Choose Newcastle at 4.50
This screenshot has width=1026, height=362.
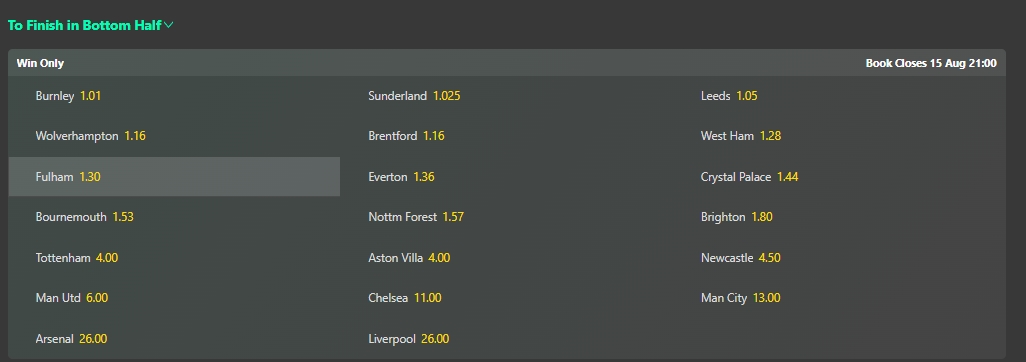pyautogui.click(x=840, y=258)
